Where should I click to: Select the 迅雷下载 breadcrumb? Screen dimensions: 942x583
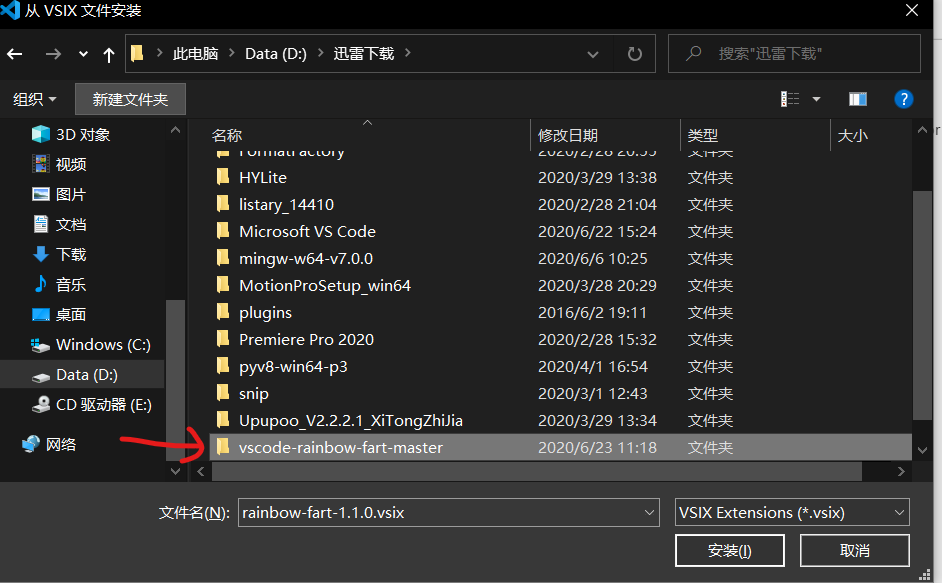(x=364, y=53)
